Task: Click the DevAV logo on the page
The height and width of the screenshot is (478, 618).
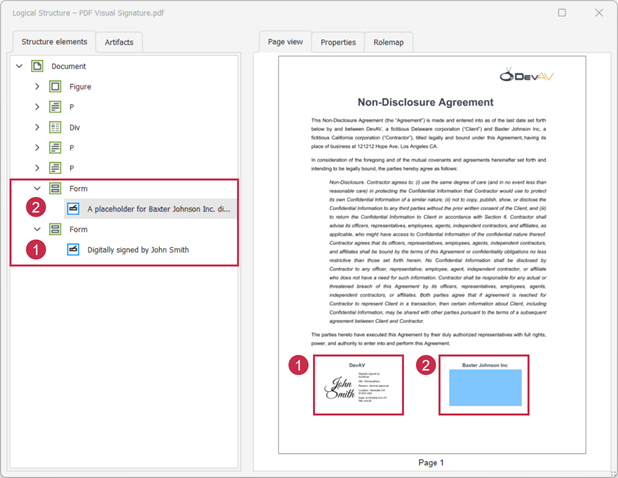Action: 527,75
